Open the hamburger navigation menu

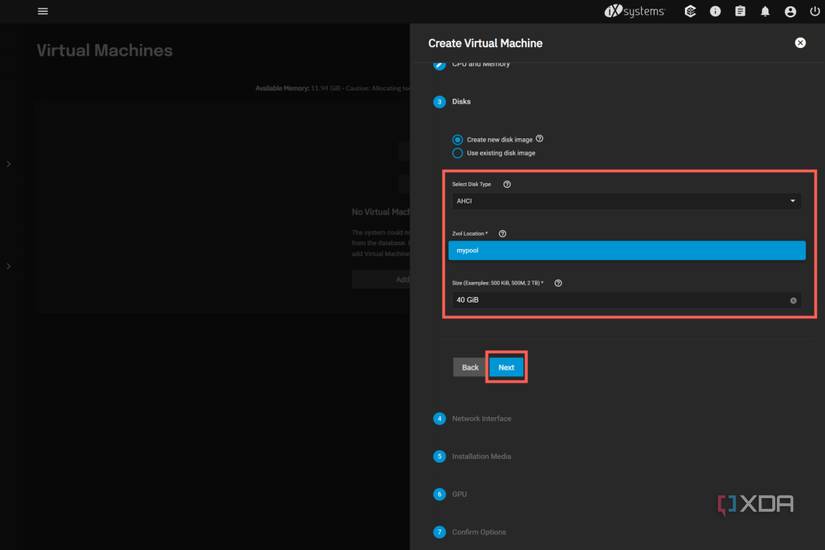(x=43, y=11)
